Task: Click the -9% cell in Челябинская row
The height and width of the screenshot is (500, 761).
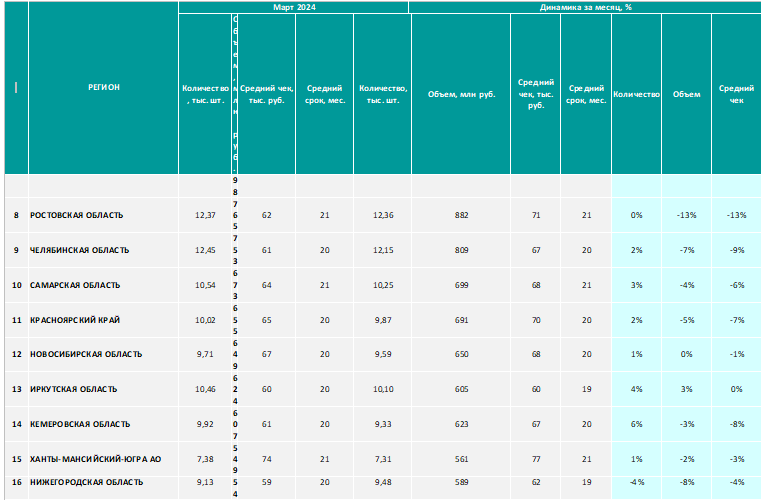Action: click(x=737, y=250)
